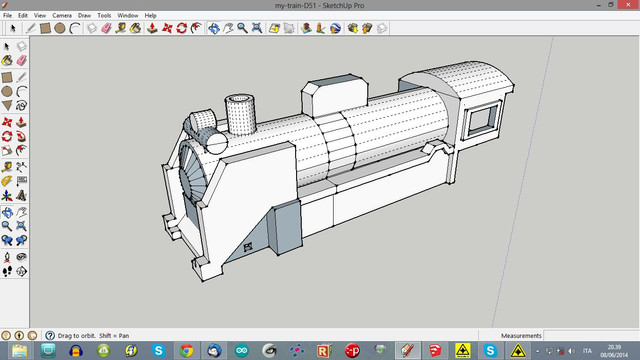The width and height of the screenshot is (640, 360).
Task: Select the Rectangle tool in Large Tool Set
Action: [x=7, y=77]
